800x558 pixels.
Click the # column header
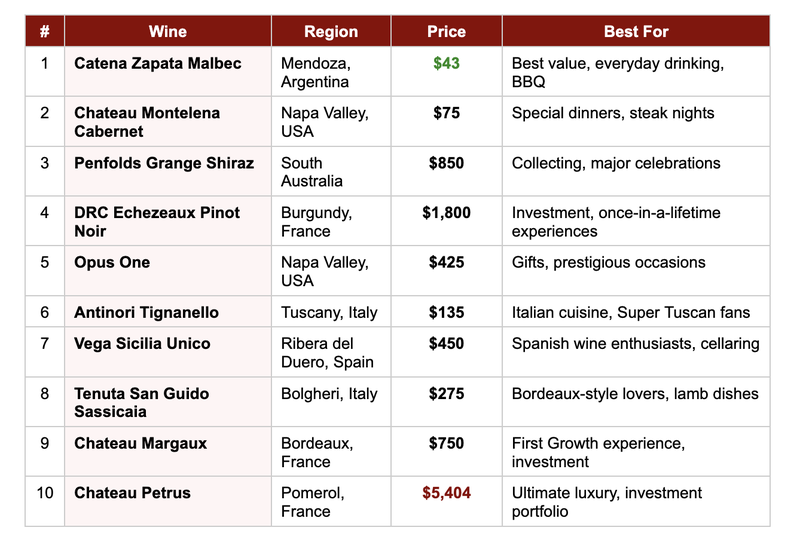45,31
